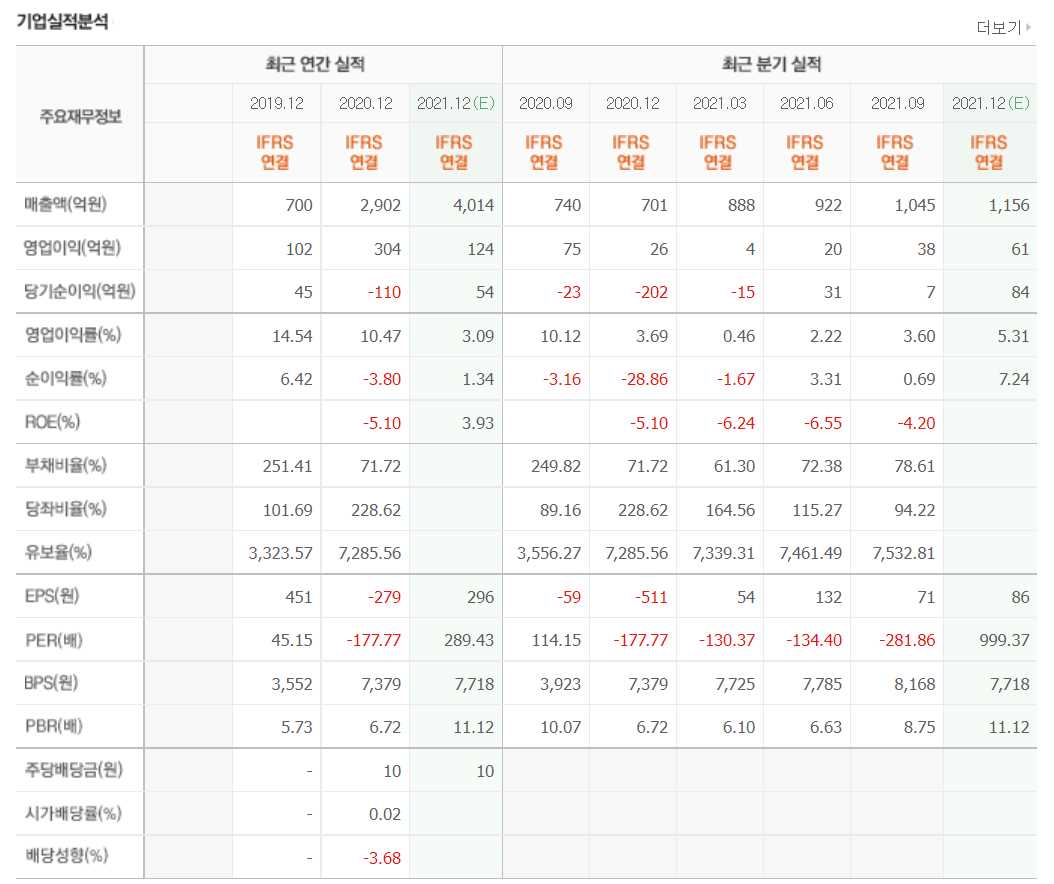Select the 2021.06 quarterly column header
The image size is (1054, 884).
[x=808, y=102]
